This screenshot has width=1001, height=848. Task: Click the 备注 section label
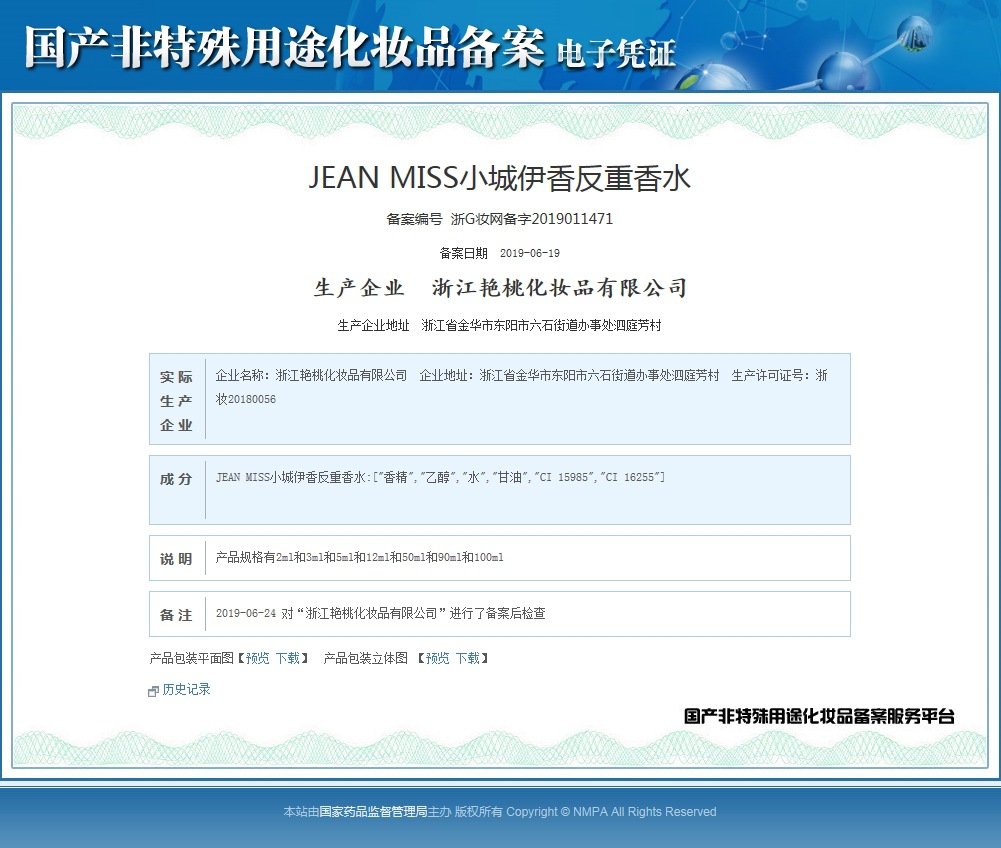(x=176, y=615)
